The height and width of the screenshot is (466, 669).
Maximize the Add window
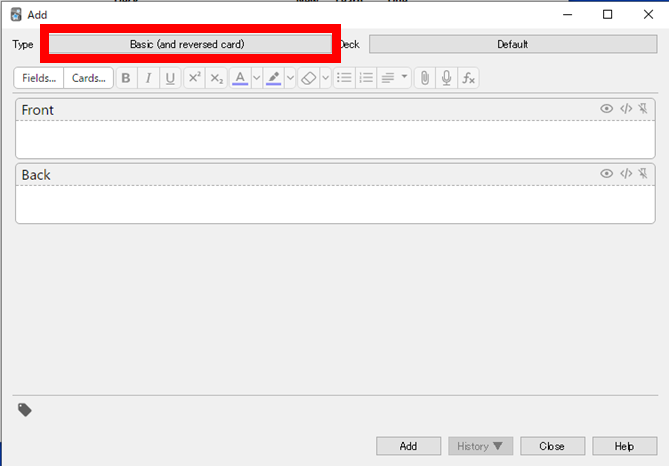[x=608, y=15]
